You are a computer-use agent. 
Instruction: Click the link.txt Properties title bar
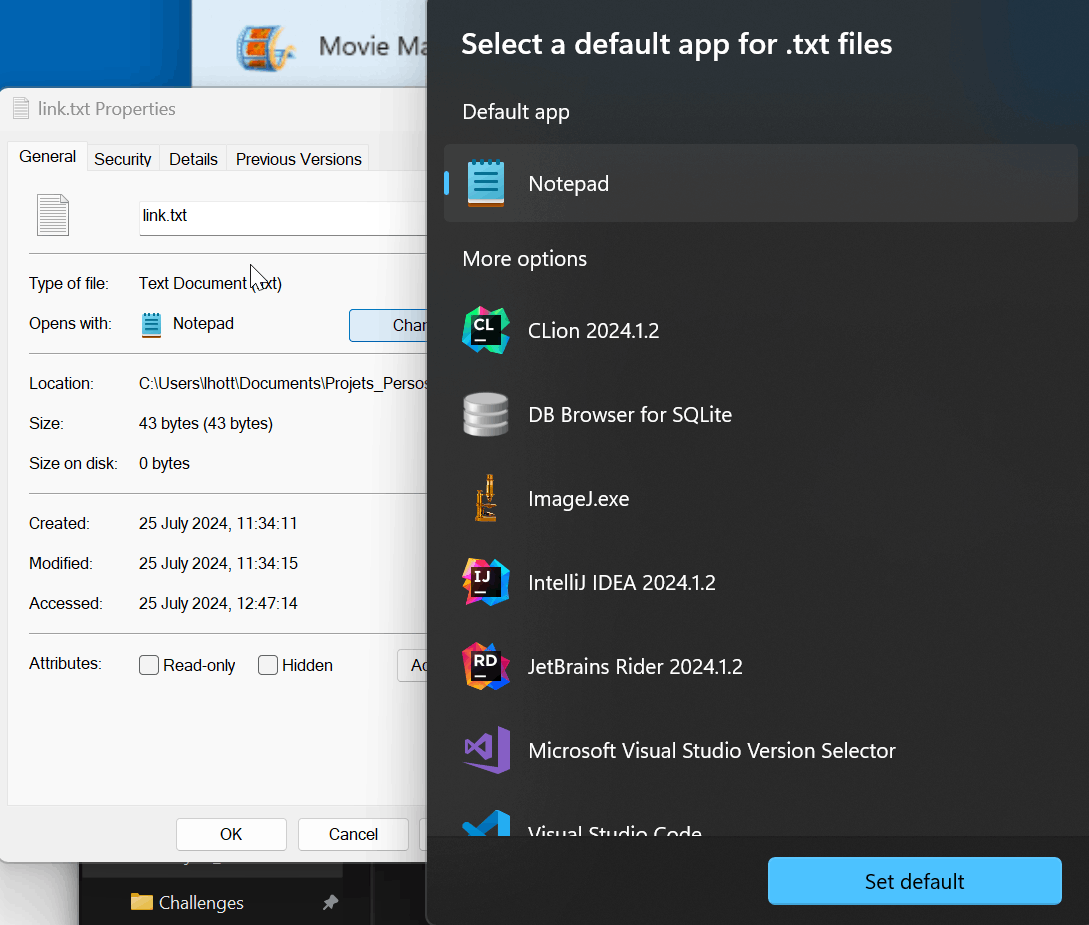click(215, 108)
